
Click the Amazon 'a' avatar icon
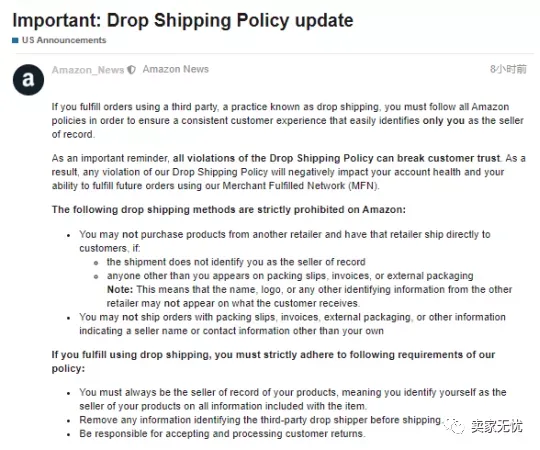[x=28, y=80]
